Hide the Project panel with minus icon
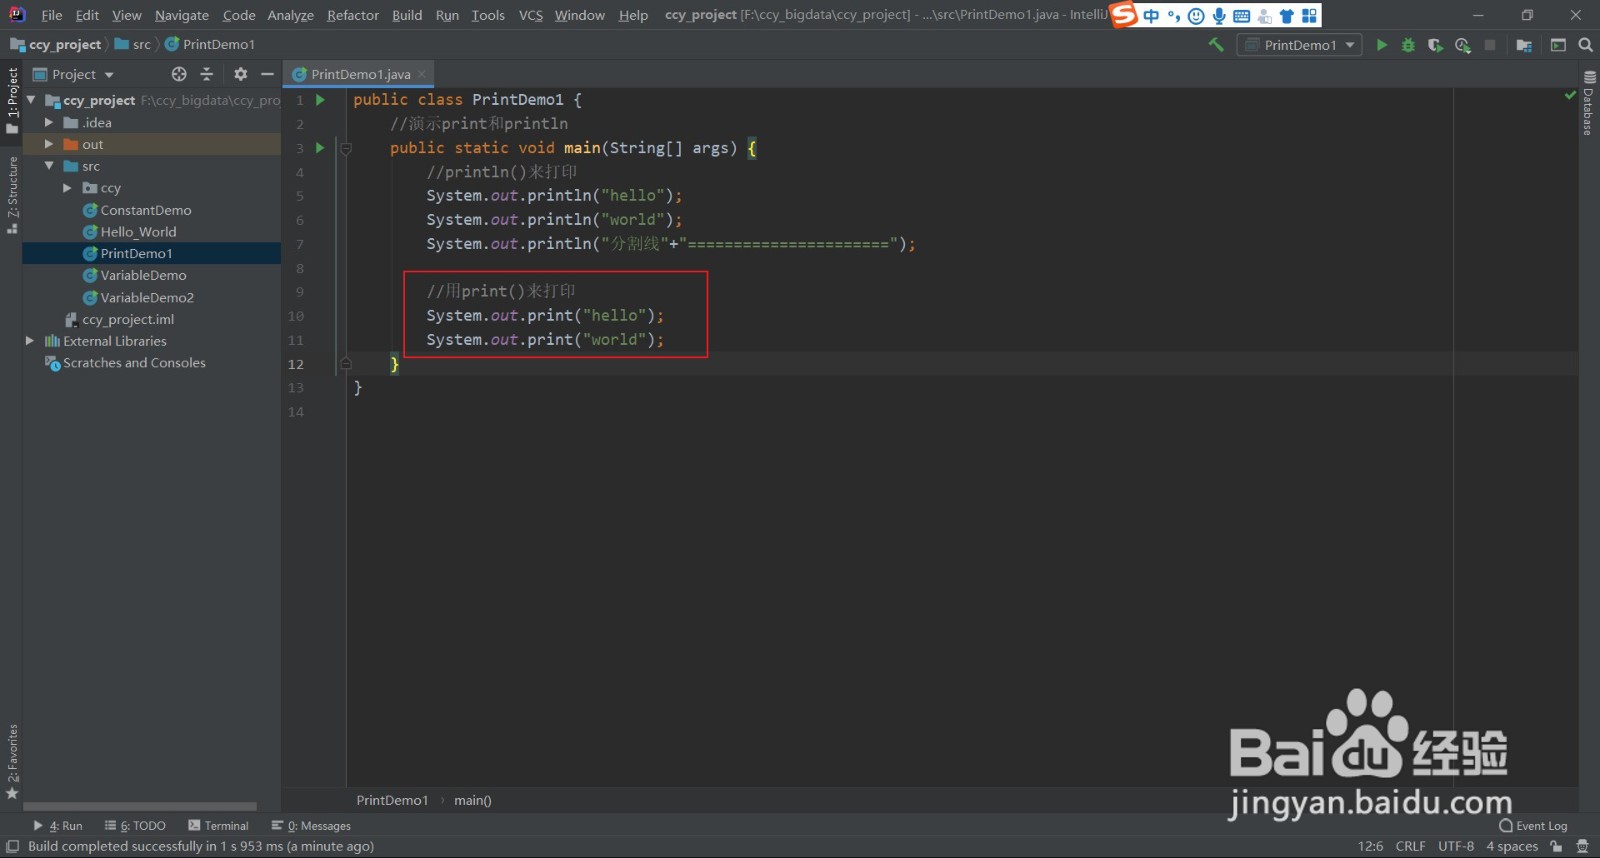Screen dimensions: 1600x858 point(267,74)
